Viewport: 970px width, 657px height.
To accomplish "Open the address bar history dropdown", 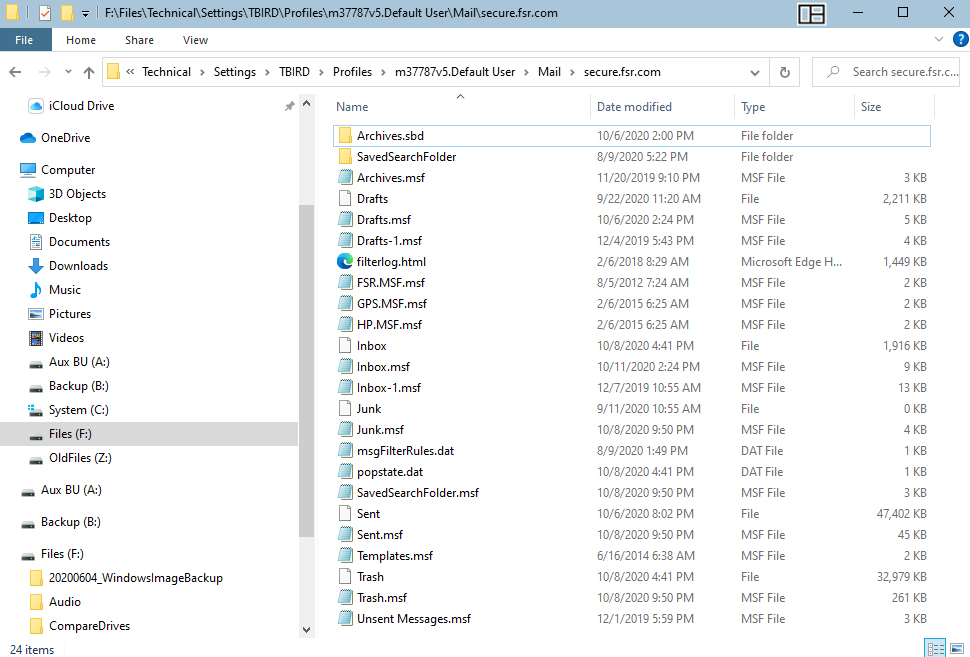I will tap(755, 72).
